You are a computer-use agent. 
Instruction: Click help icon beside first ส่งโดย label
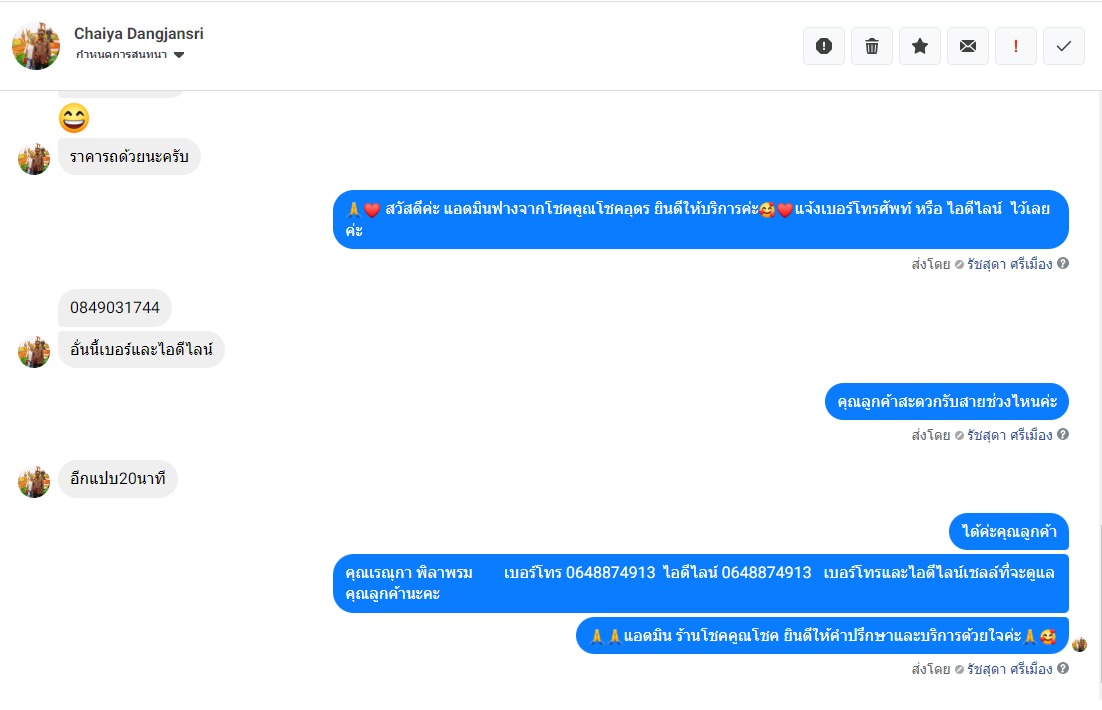(x=1063, y=264)
